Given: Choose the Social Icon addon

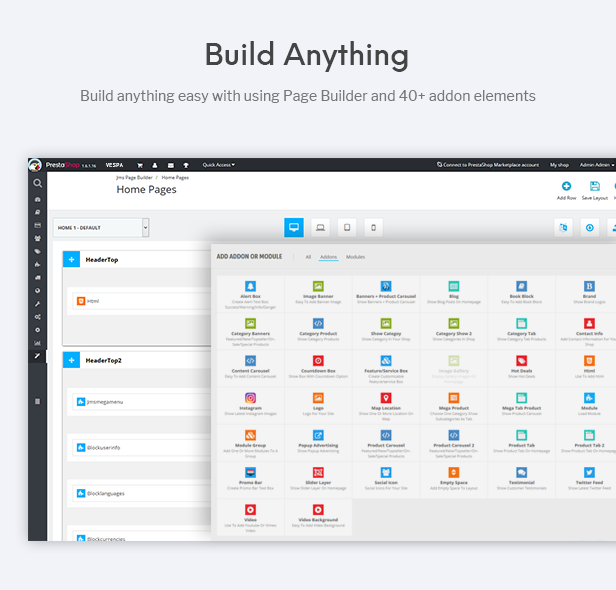Looking at the screenshot, I should click(386, 480).
